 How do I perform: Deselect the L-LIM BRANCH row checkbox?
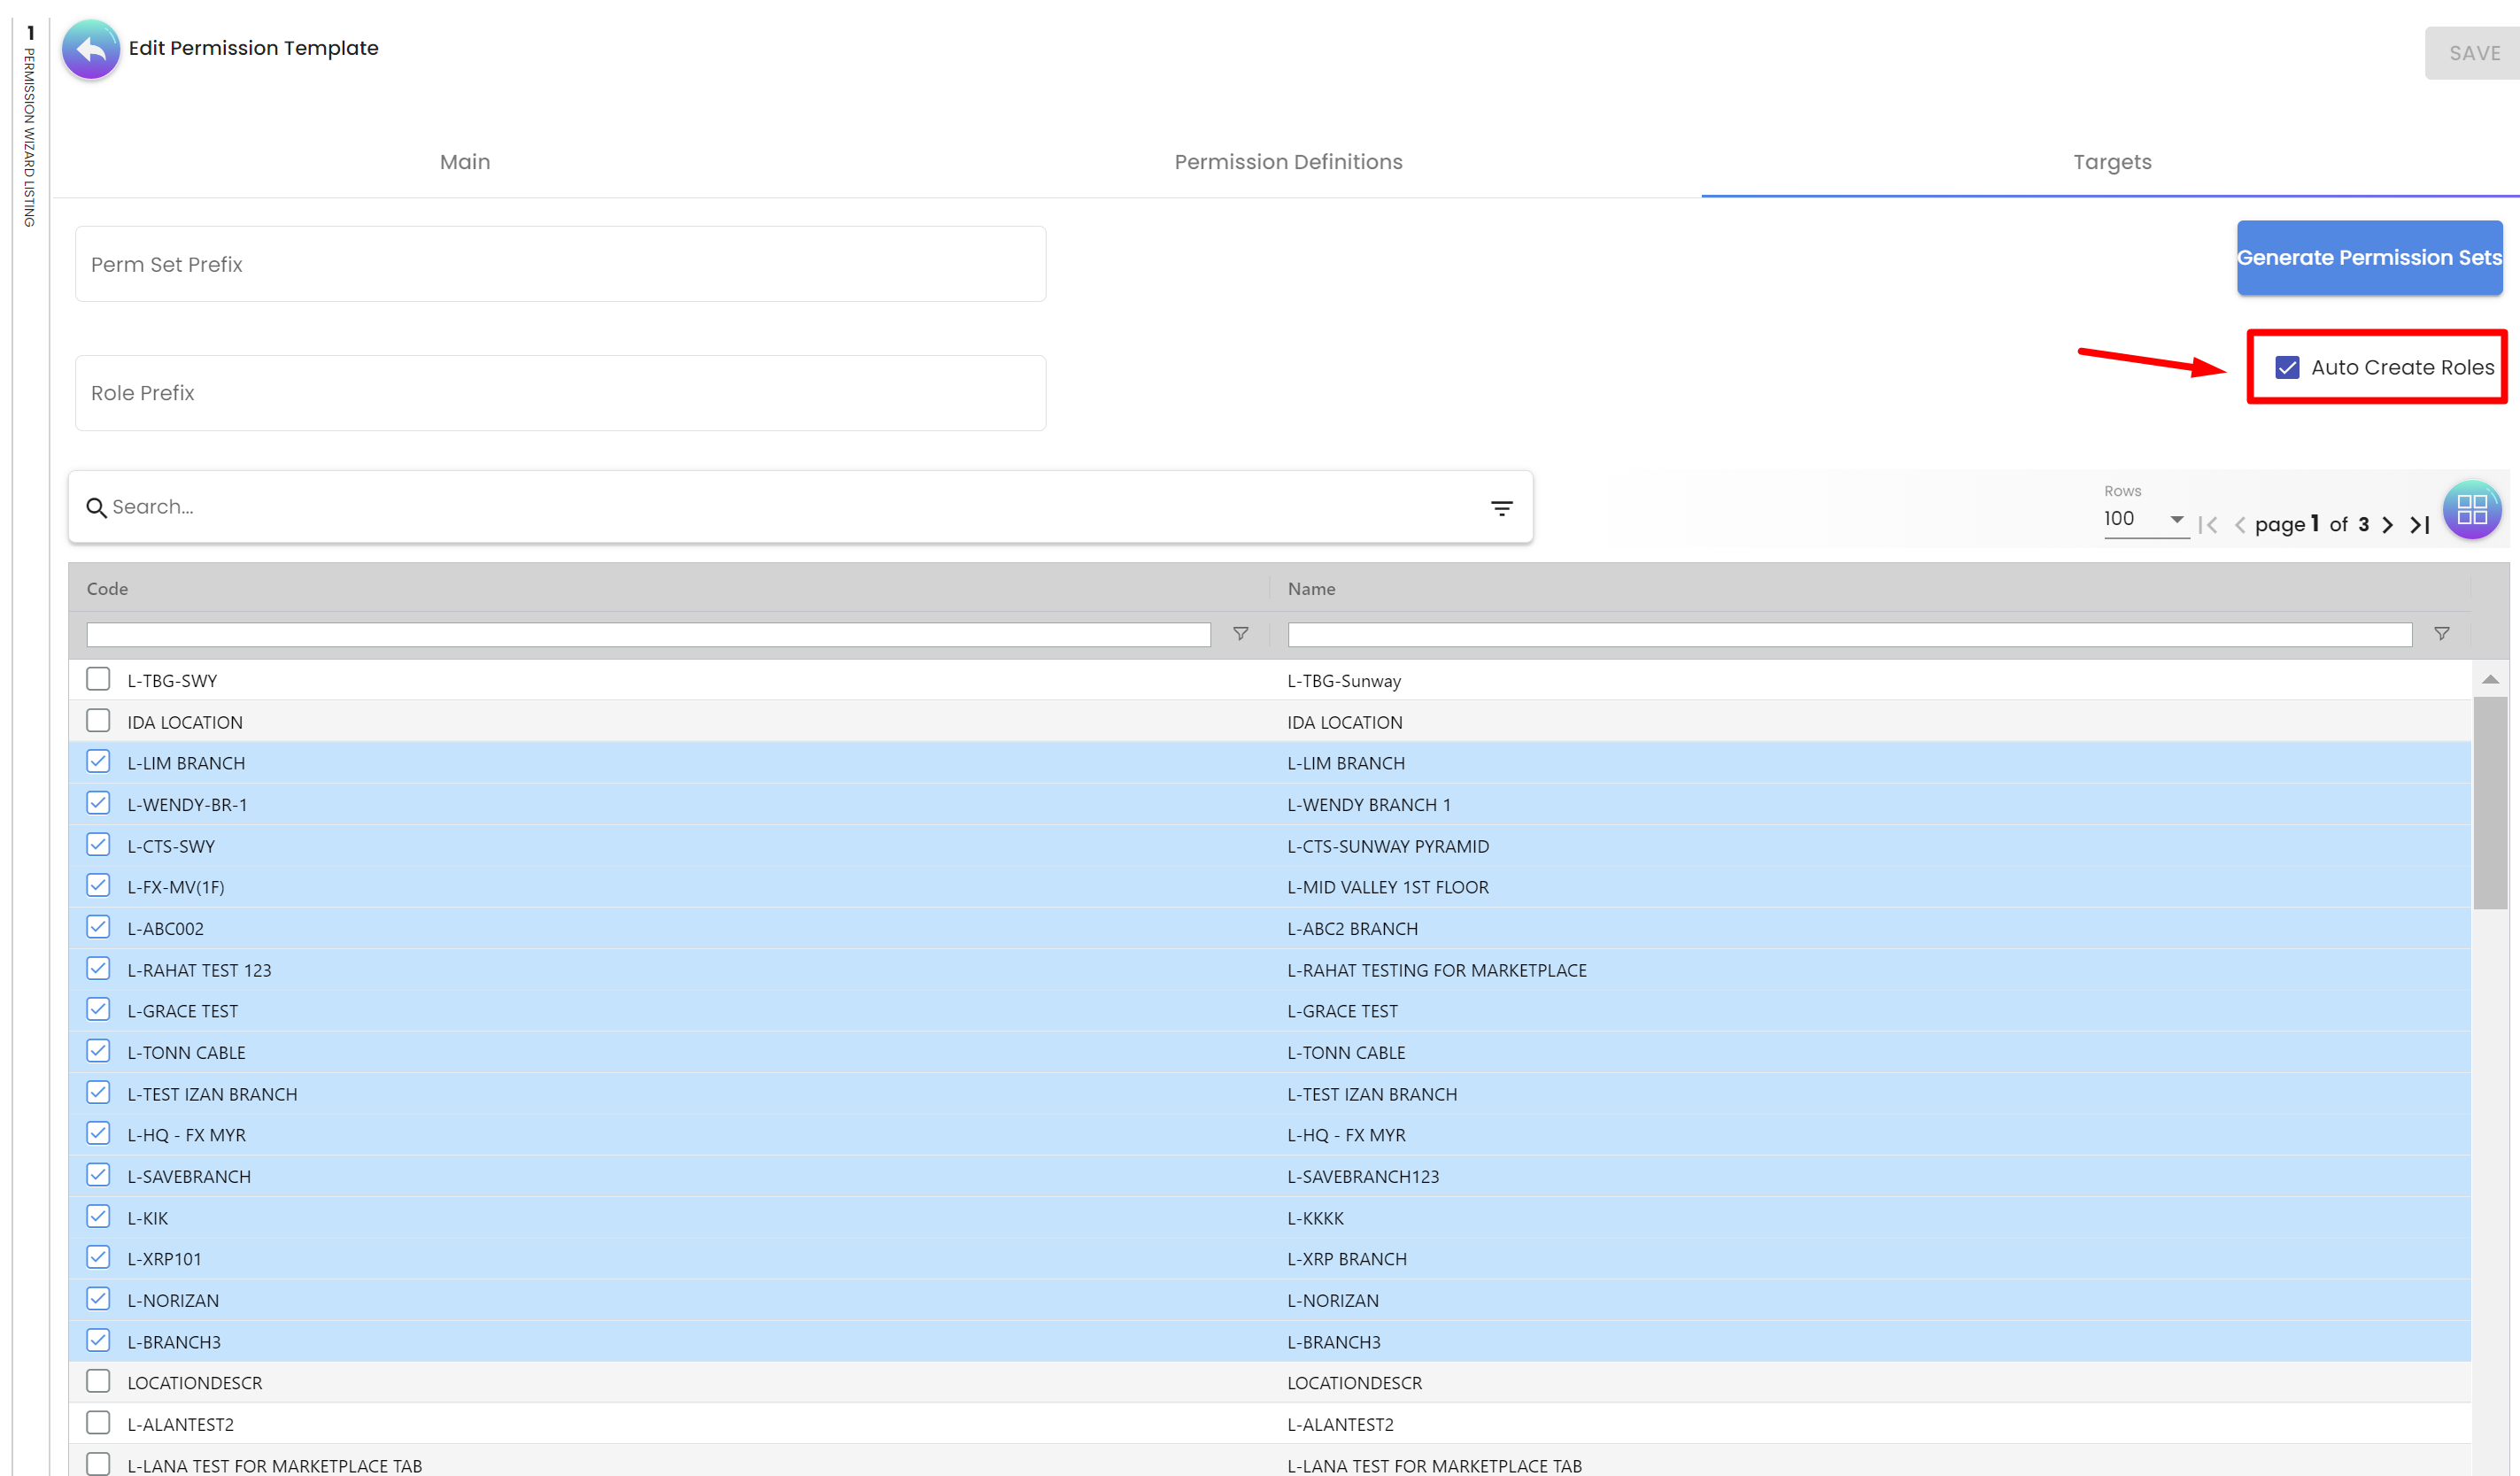[98, 762]
